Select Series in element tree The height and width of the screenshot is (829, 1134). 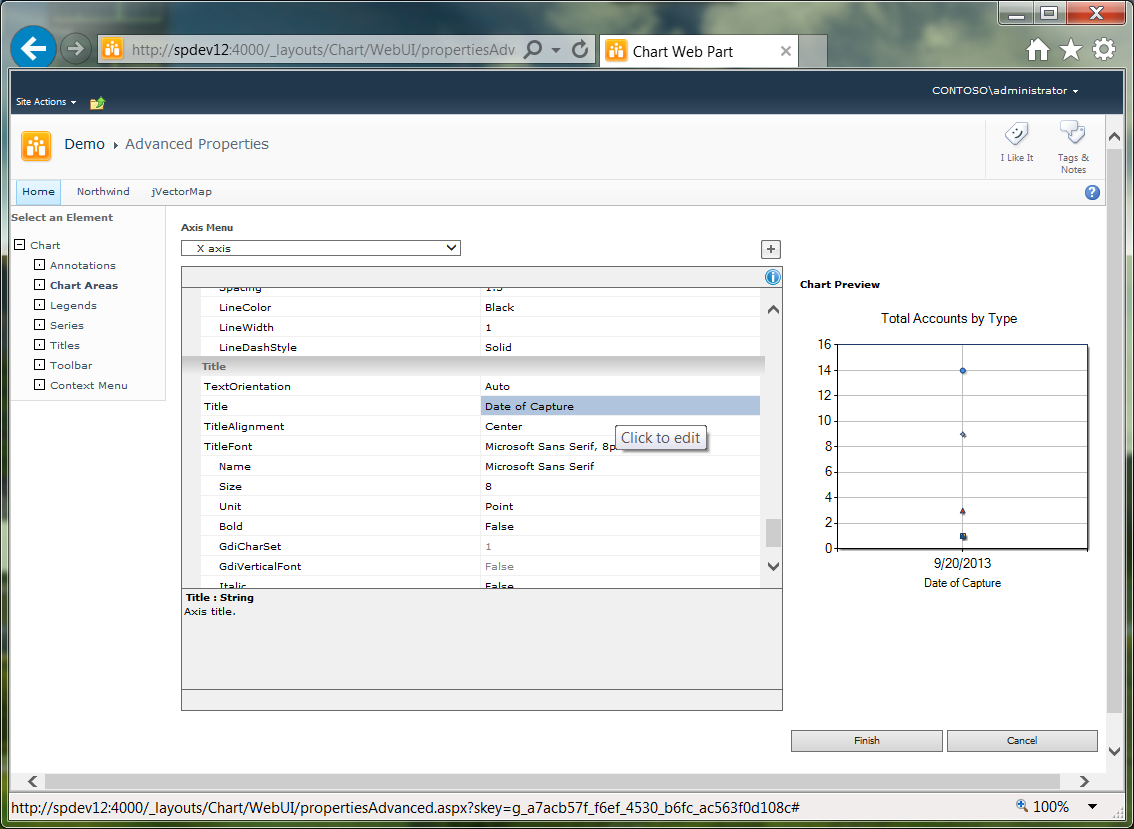coord(67,326)
